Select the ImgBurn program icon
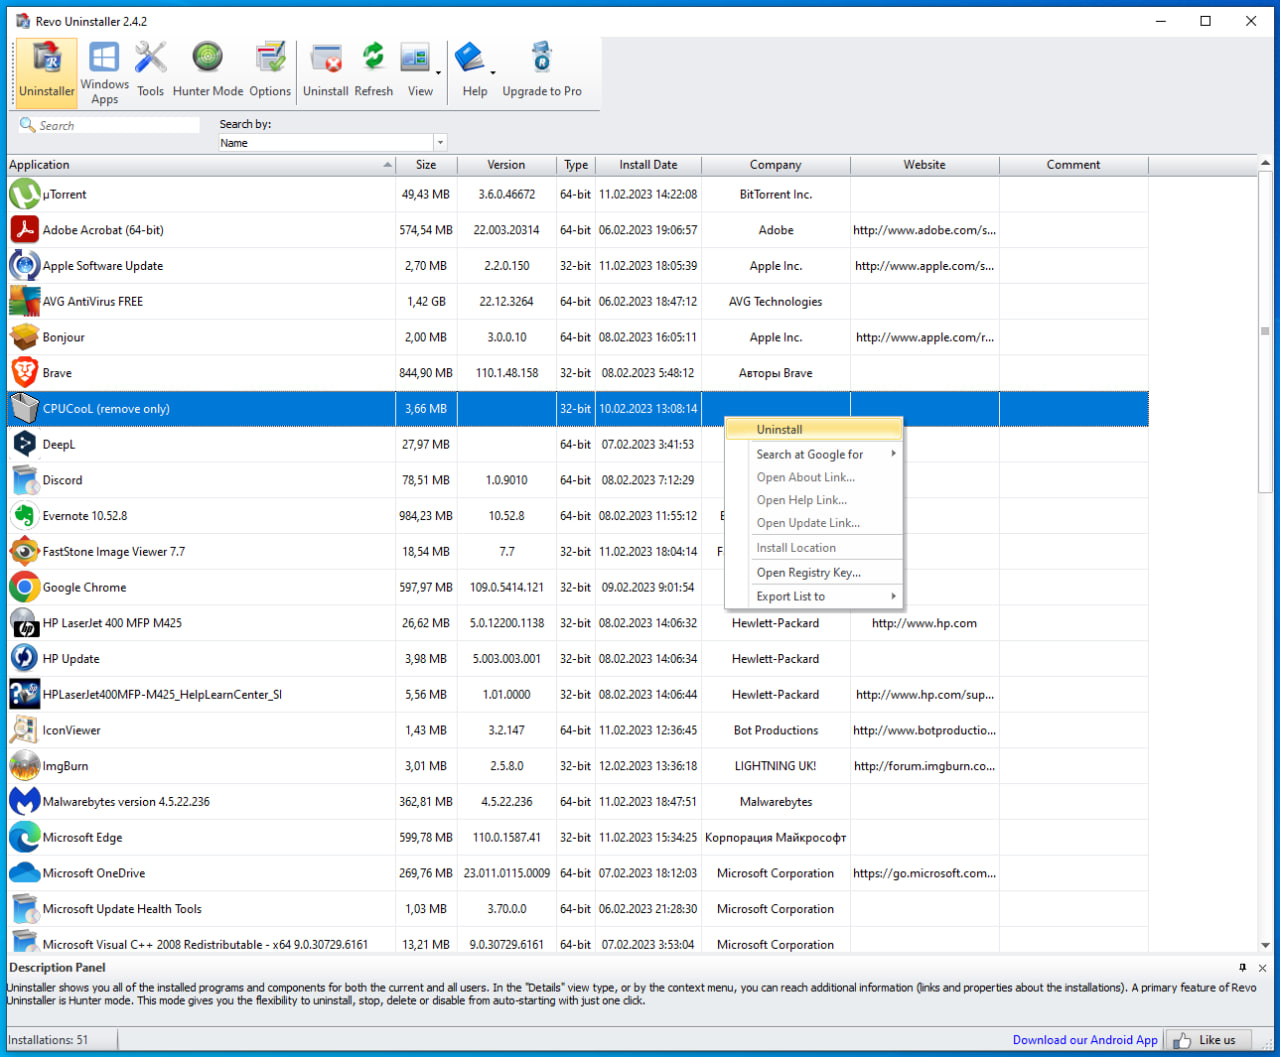Viewport: 1280px width, 1057px height. pos(24,766)
